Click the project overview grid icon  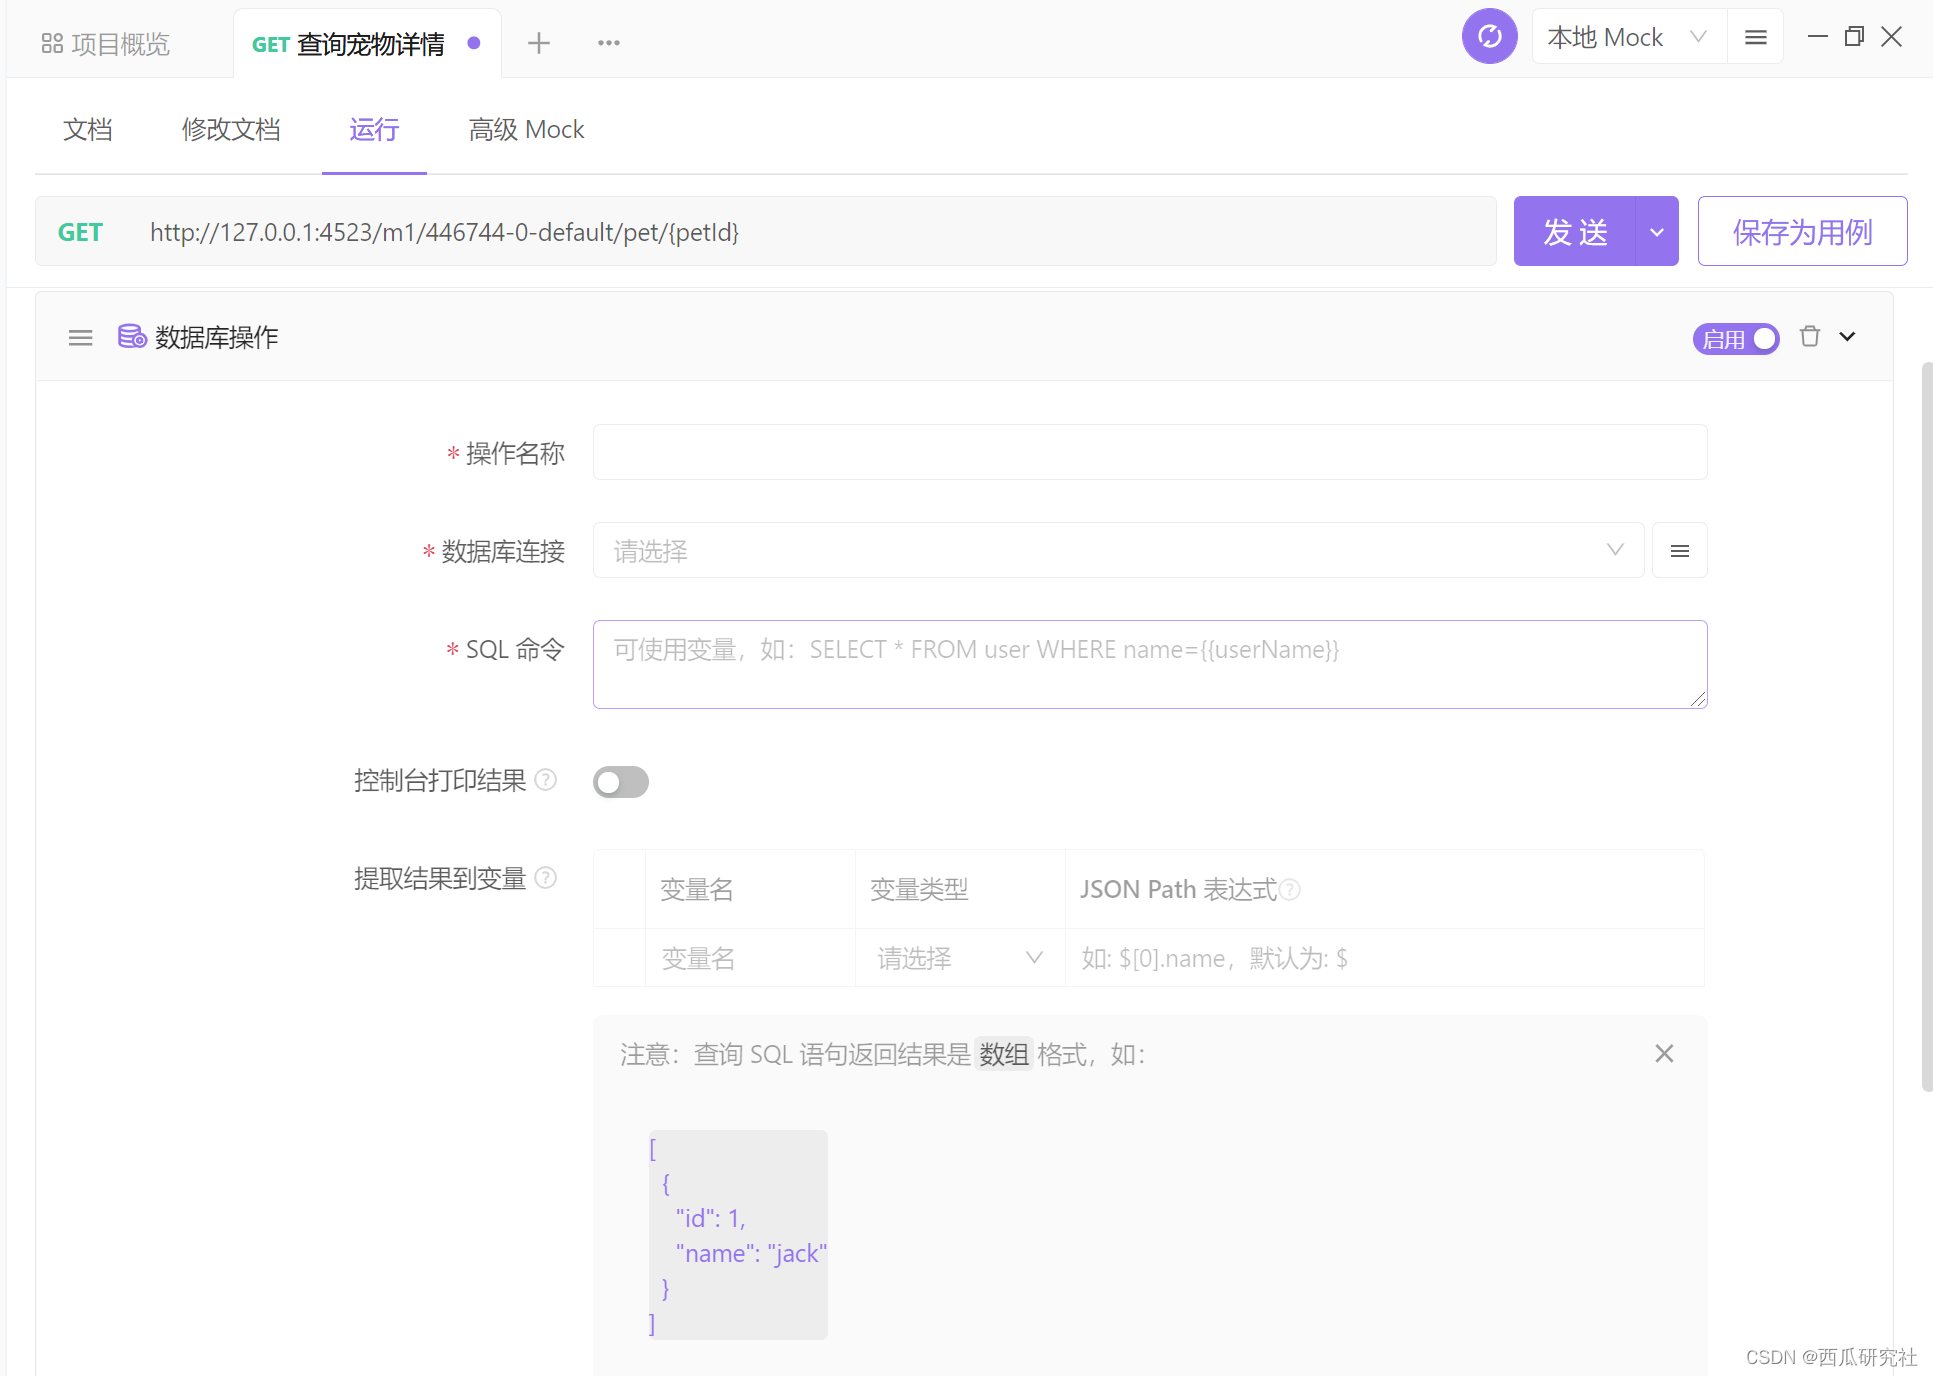click(x=49, y=42)
